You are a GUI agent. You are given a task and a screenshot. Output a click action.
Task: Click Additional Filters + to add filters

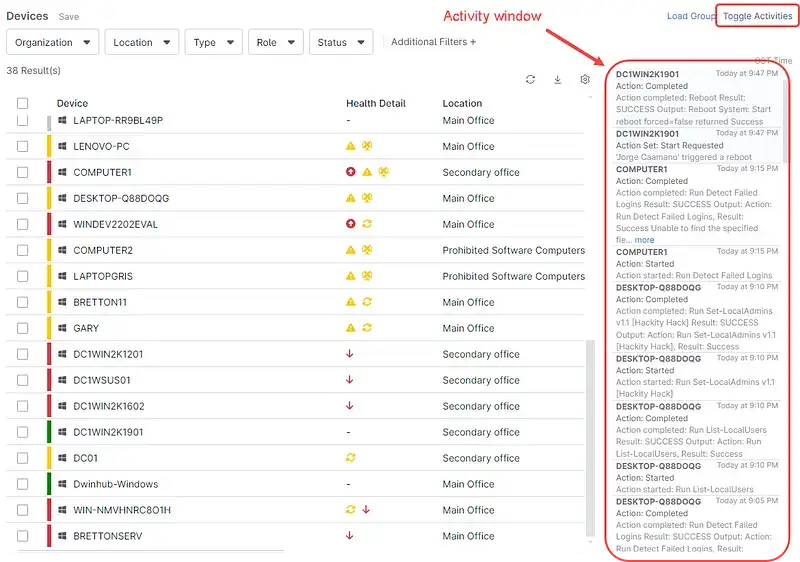tap(434, 42)
